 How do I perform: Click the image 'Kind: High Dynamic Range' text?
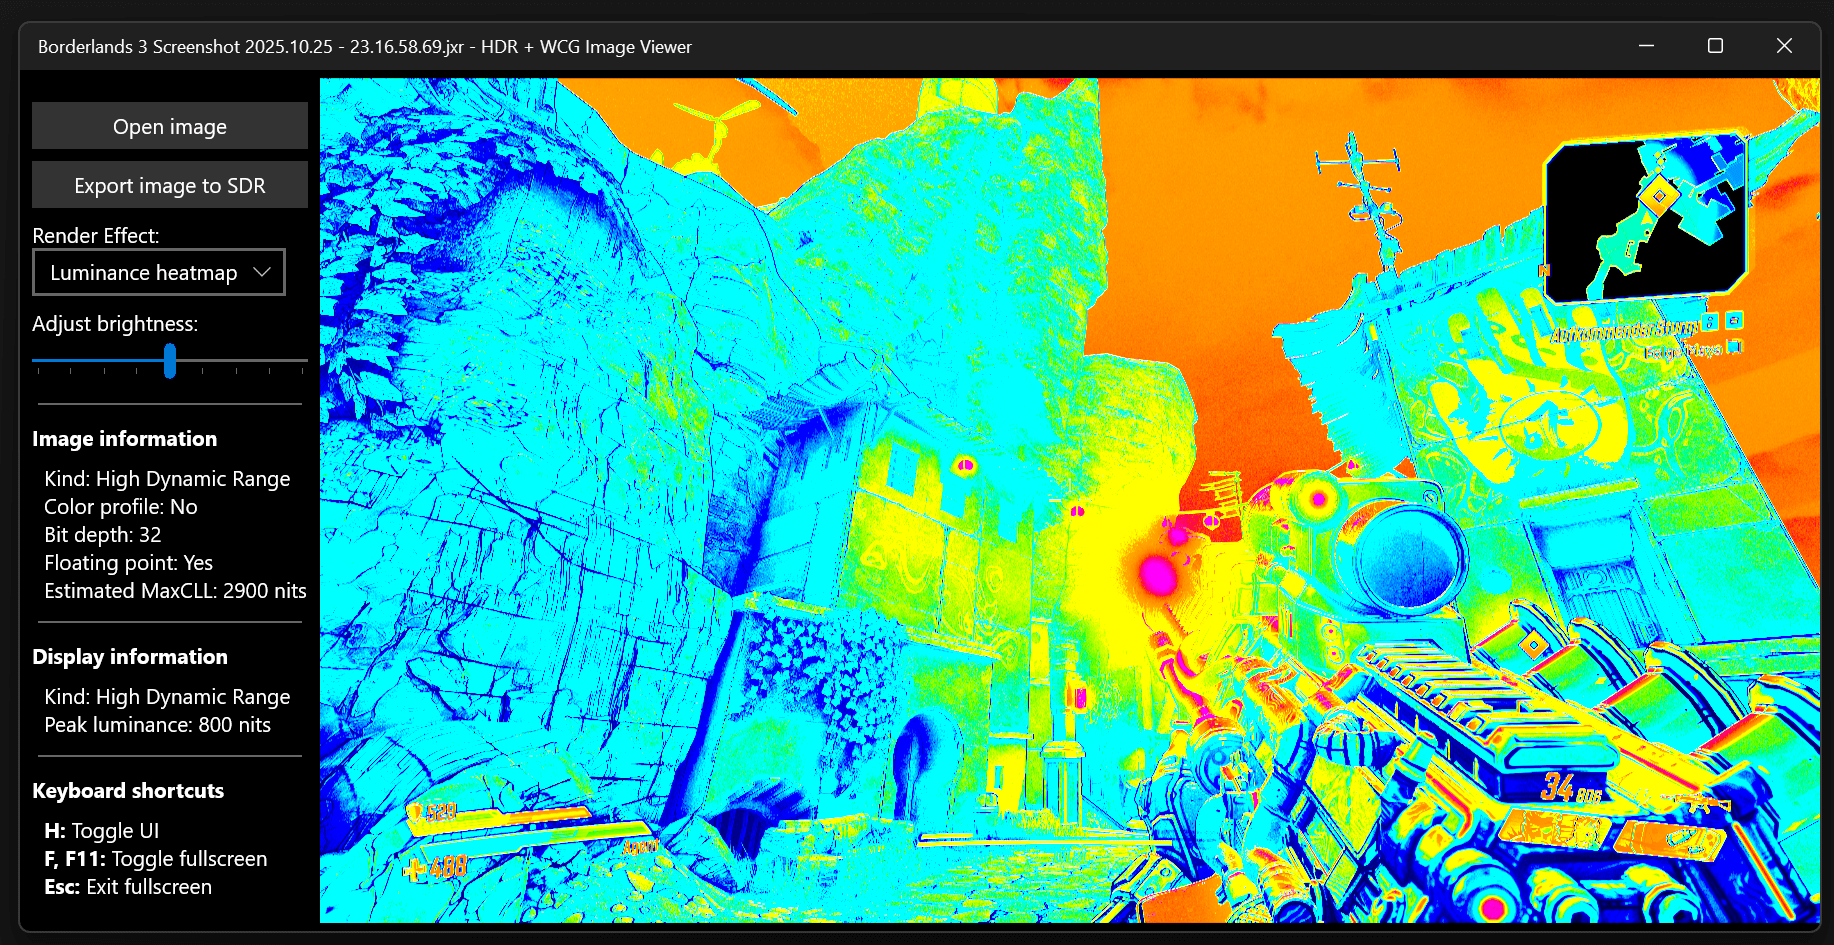167,479
